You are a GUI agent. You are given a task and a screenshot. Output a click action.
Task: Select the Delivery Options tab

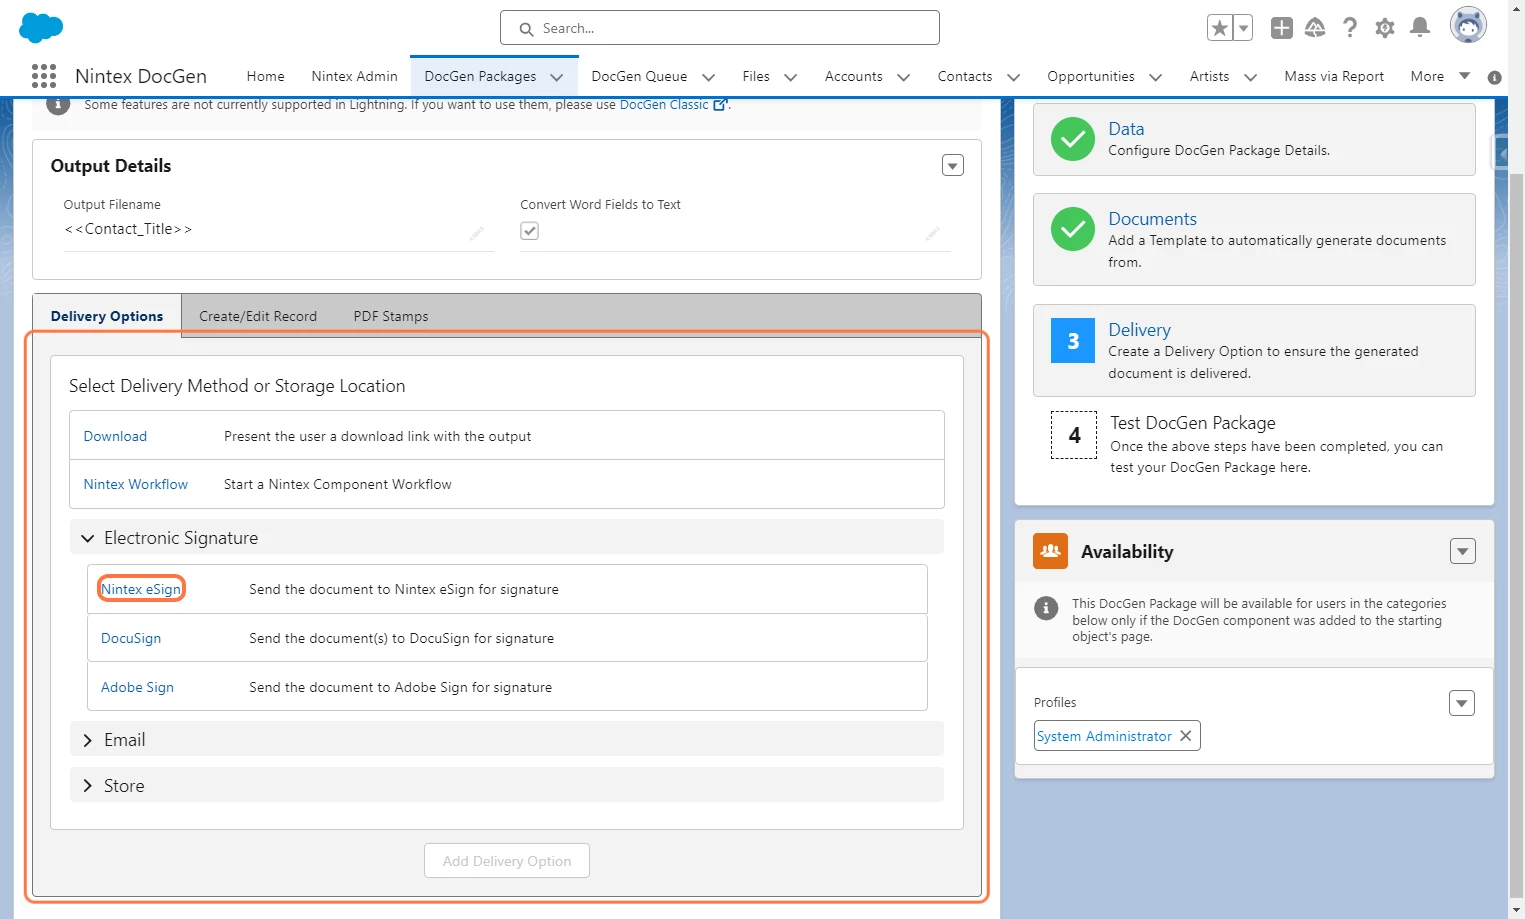coord(107,316)
